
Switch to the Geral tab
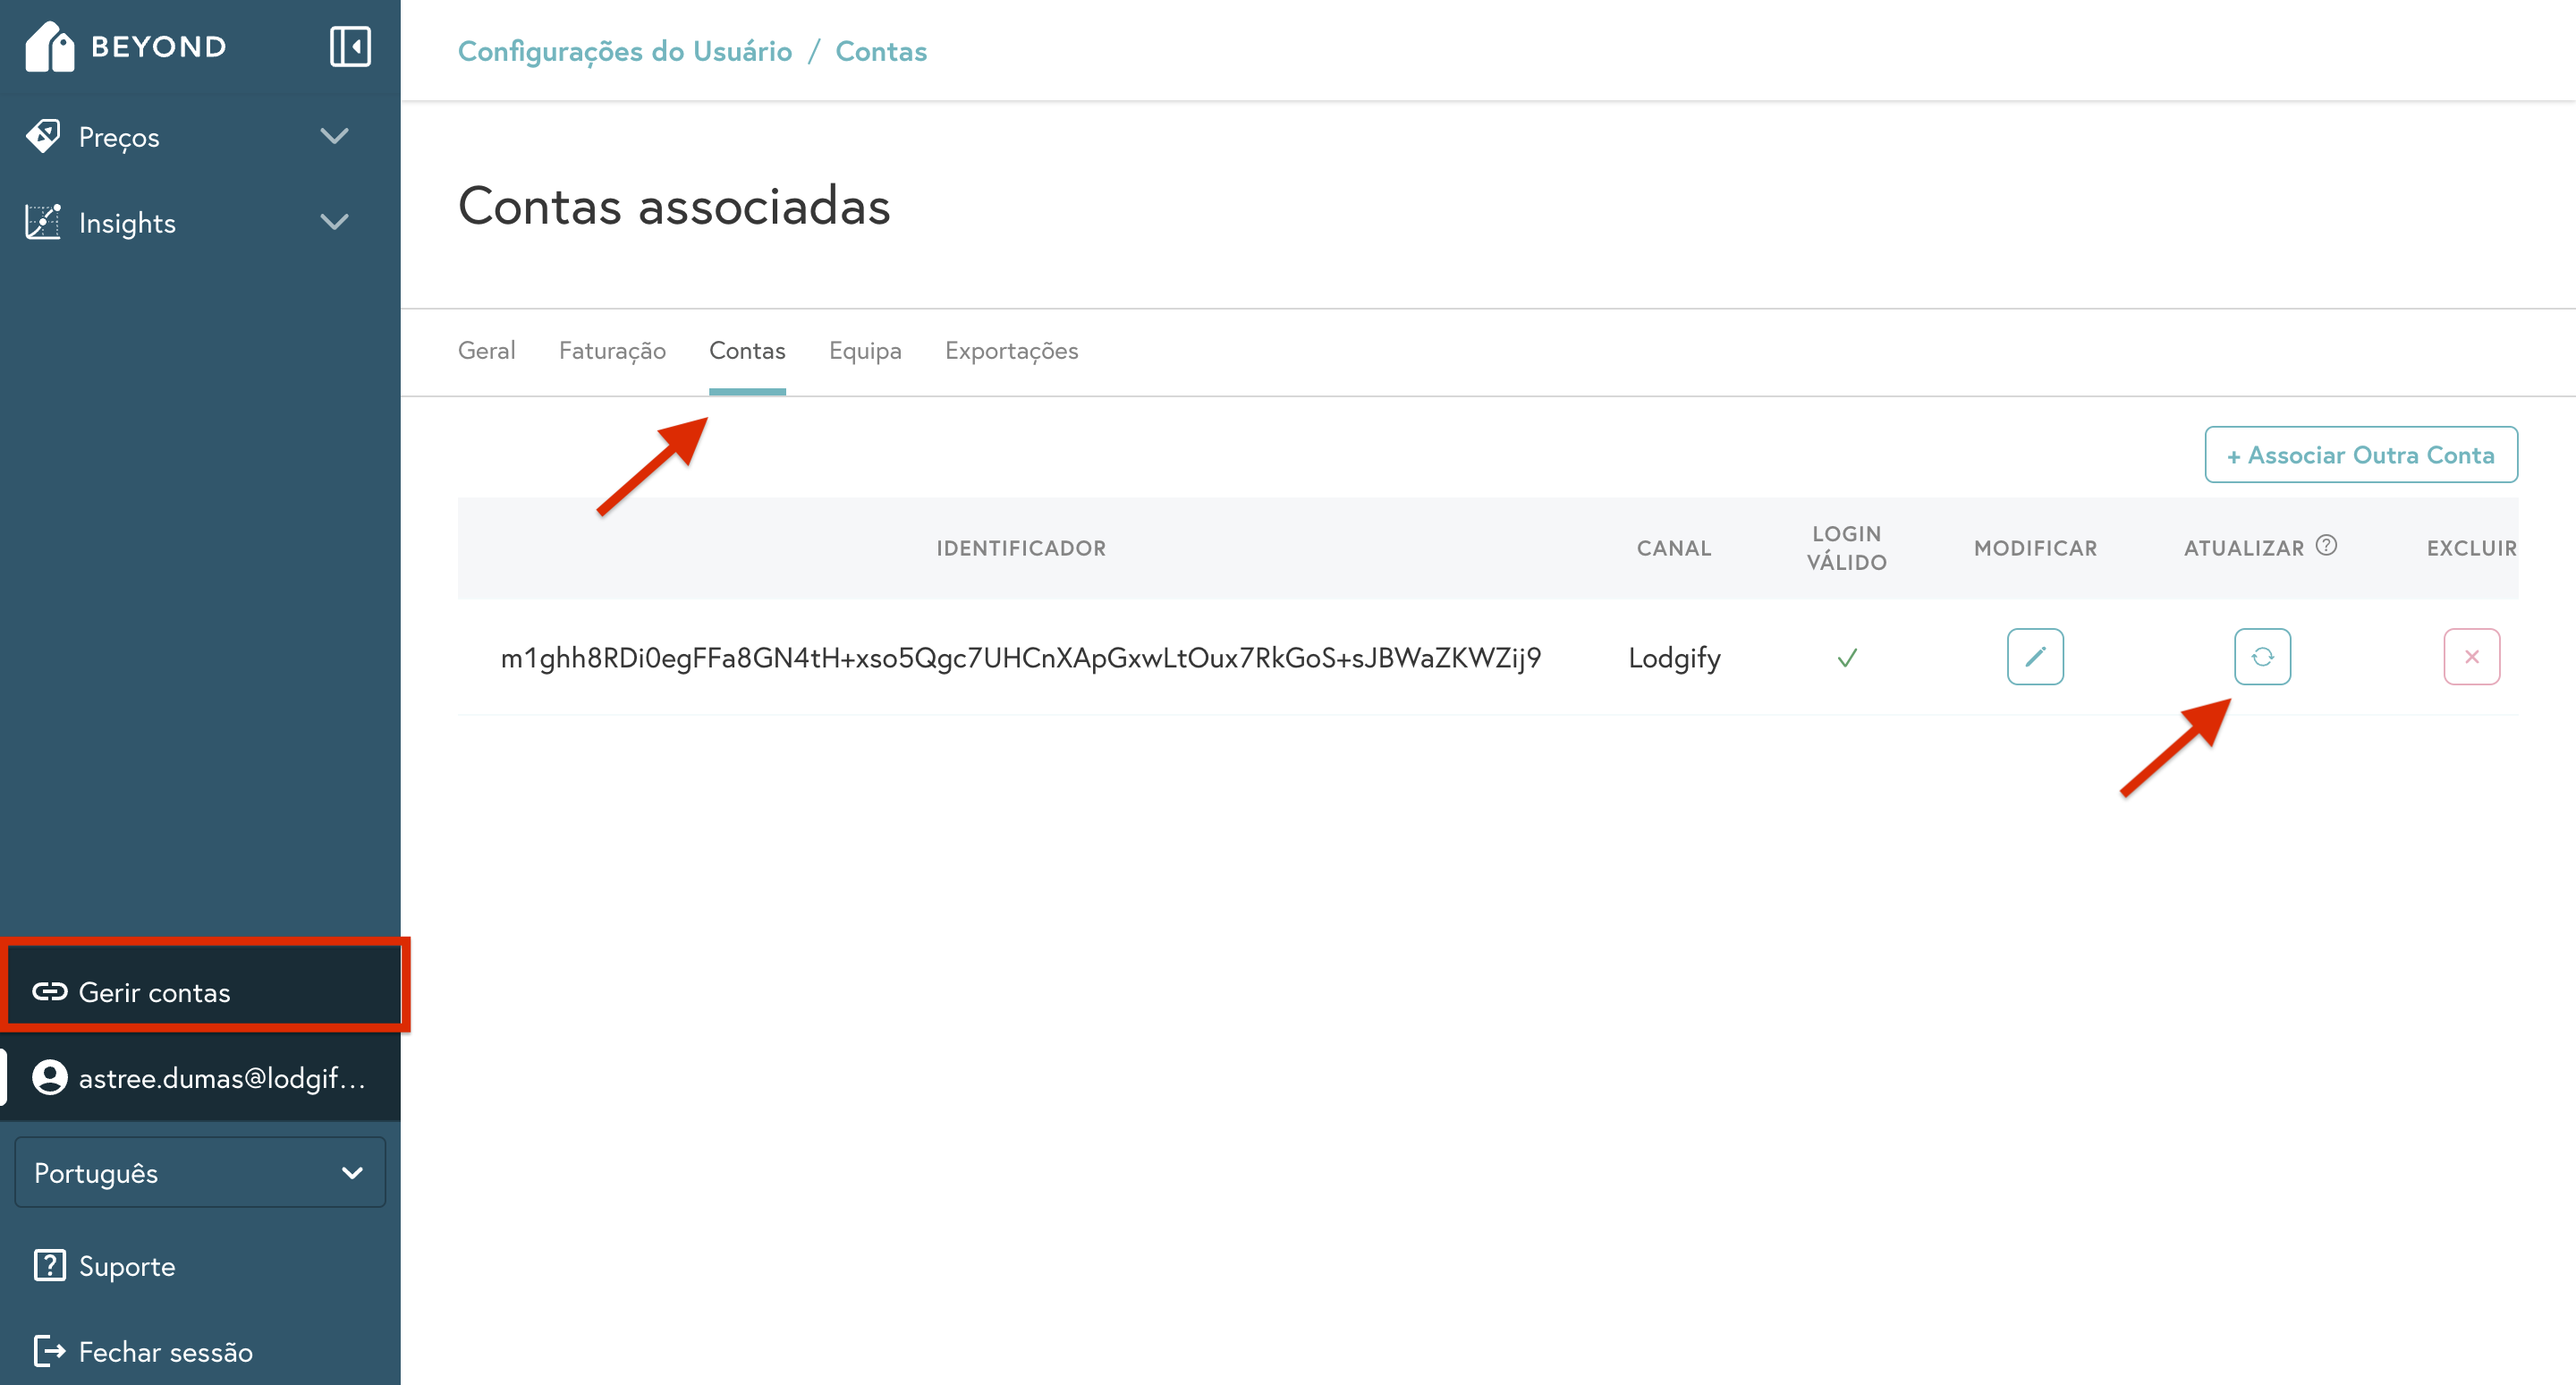(487, 351)
